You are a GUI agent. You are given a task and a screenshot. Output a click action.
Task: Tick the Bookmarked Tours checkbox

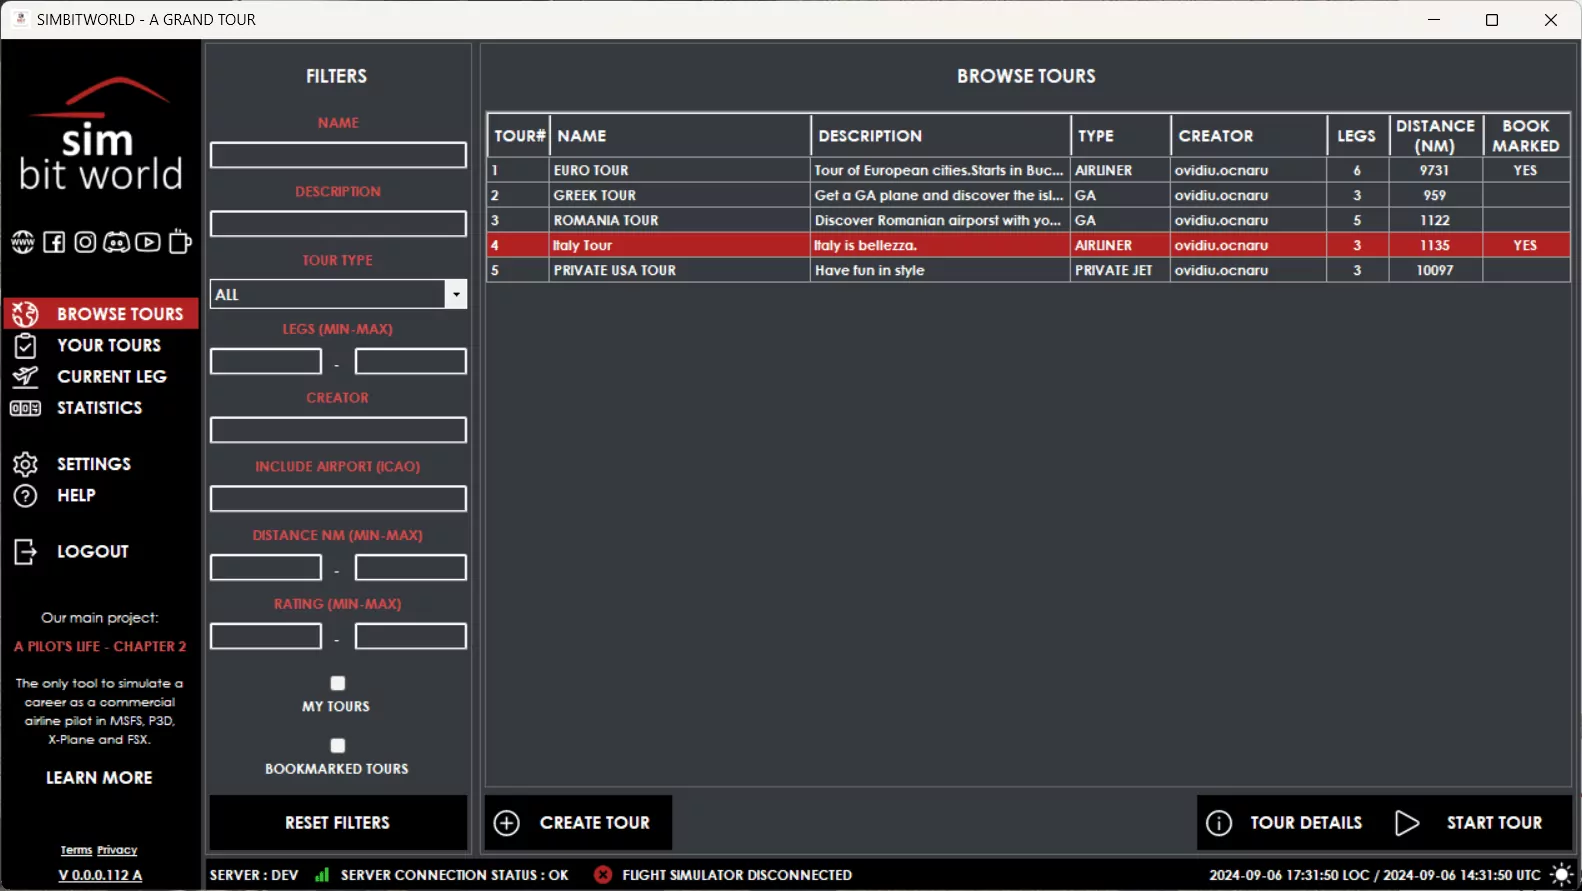pos(338,746)
